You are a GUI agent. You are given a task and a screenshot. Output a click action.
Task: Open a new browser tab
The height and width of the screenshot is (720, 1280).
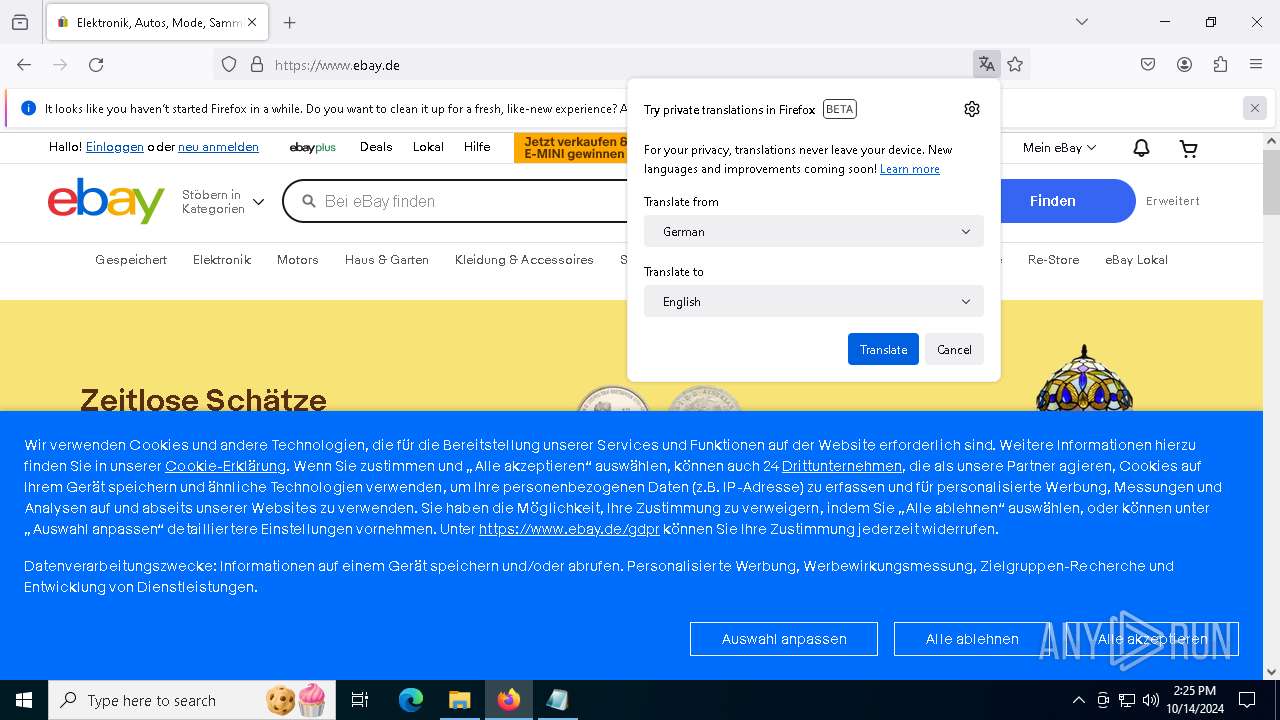pos(290,22)
